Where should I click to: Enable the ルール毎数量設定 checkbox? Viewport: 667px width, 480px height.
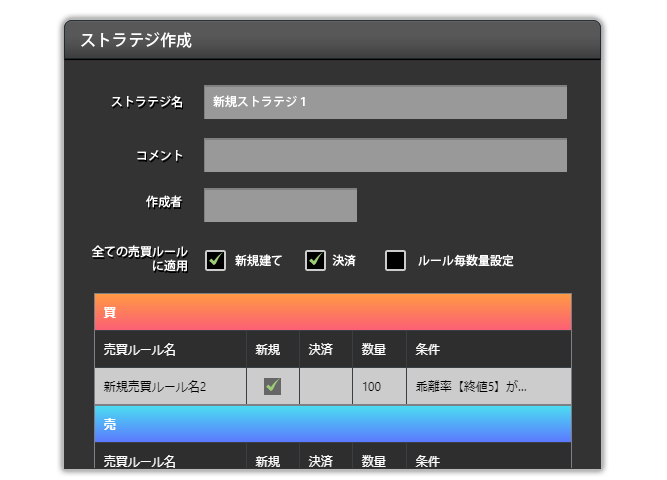click(396, 261)
